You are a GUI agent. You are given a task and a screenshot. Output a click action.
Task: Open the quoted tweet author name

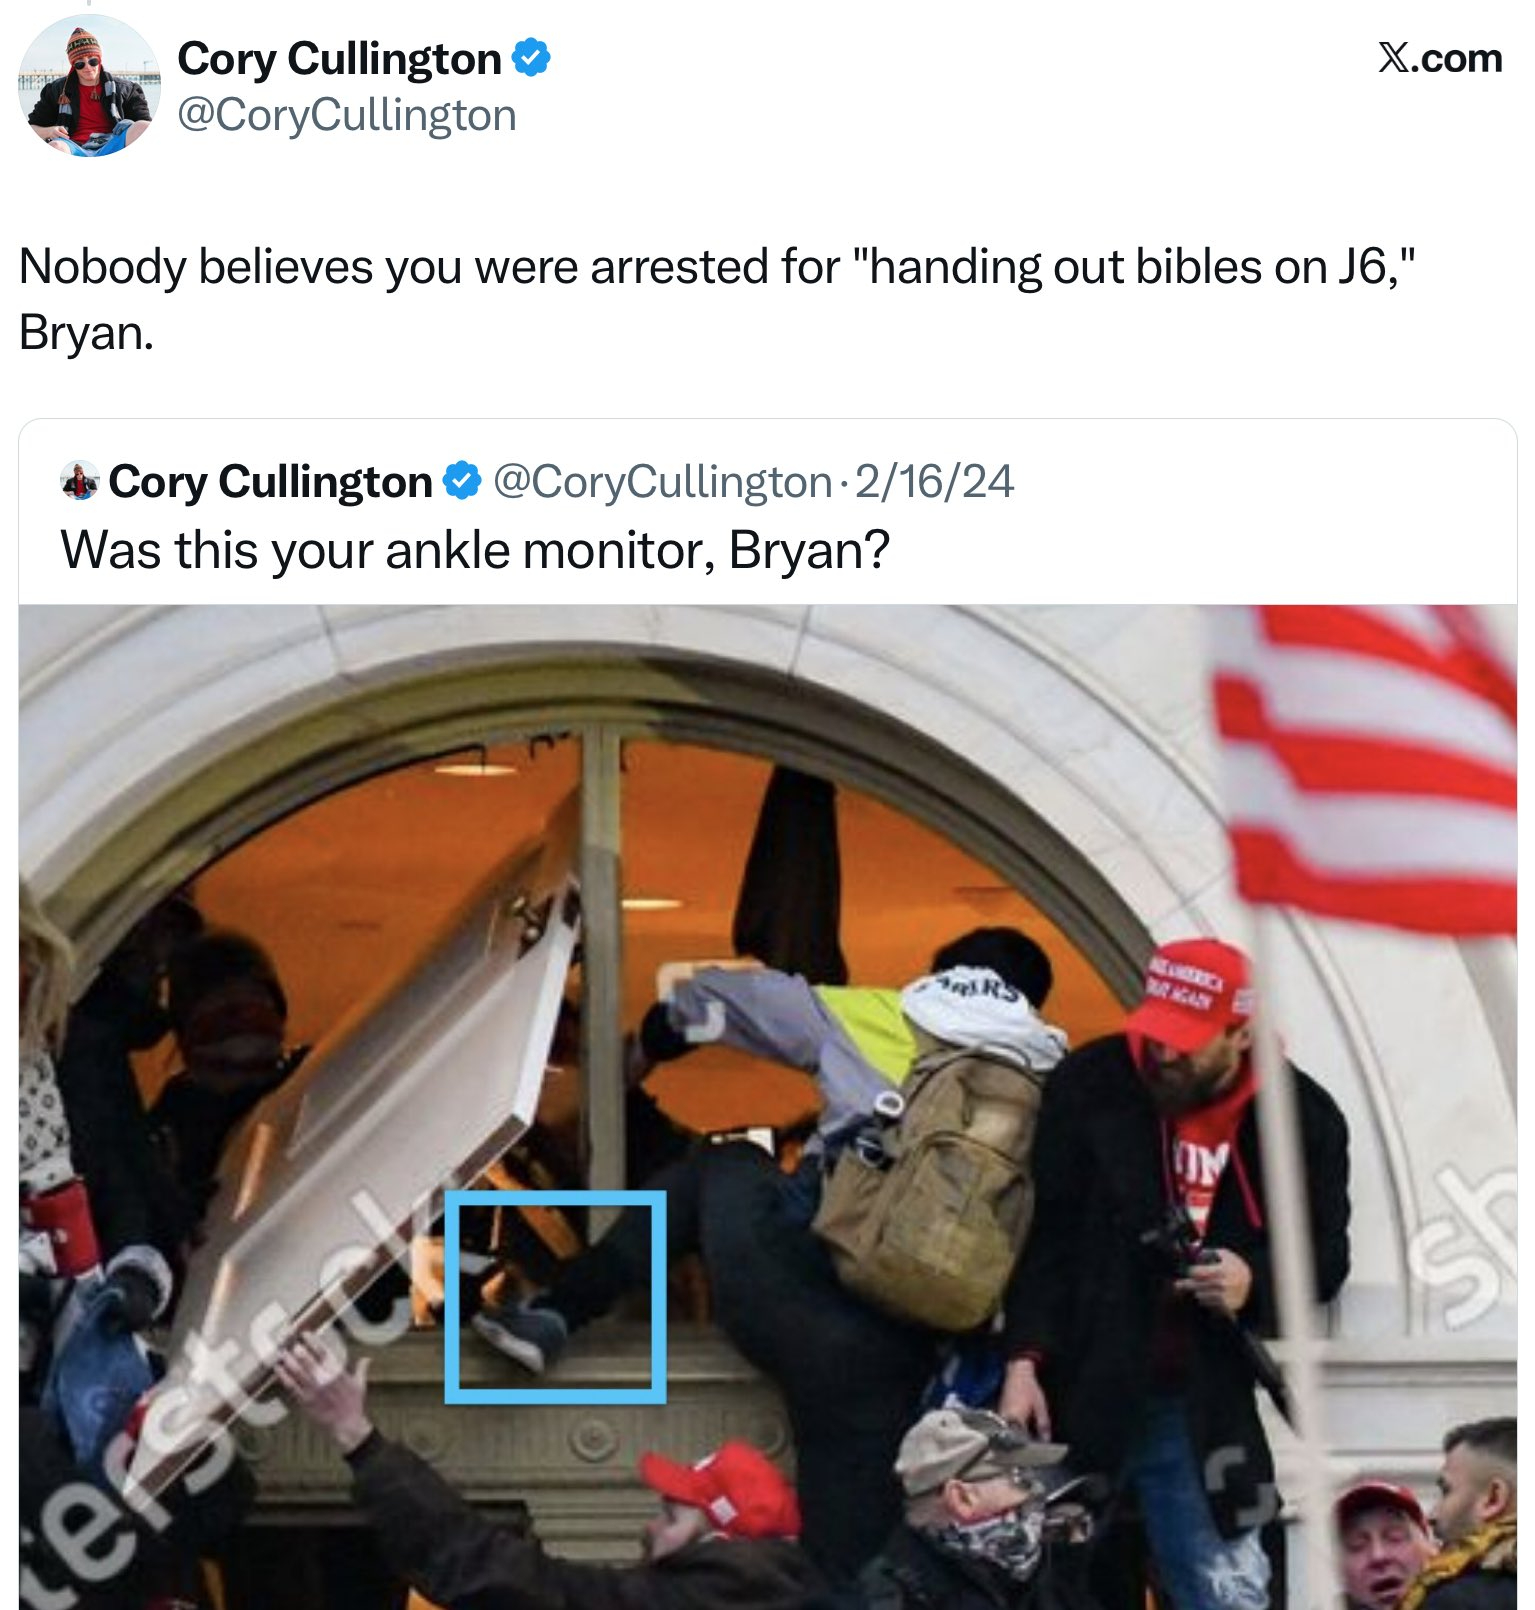click(270, 482)
